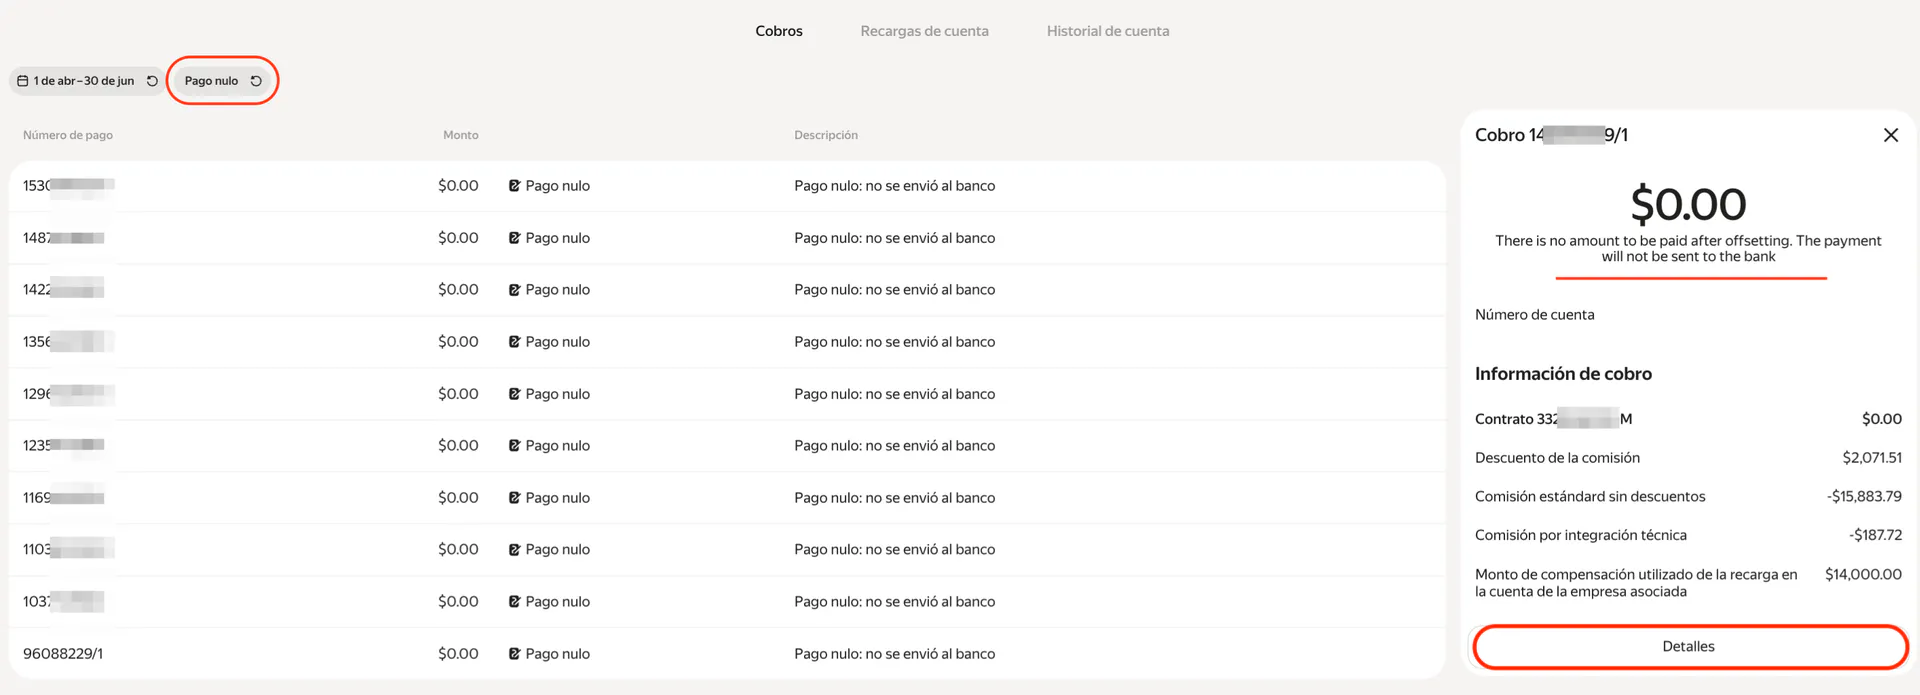Click the $0.00 amount in row 1356
The height and width of the screenshot is (695, 1920).
458,342
